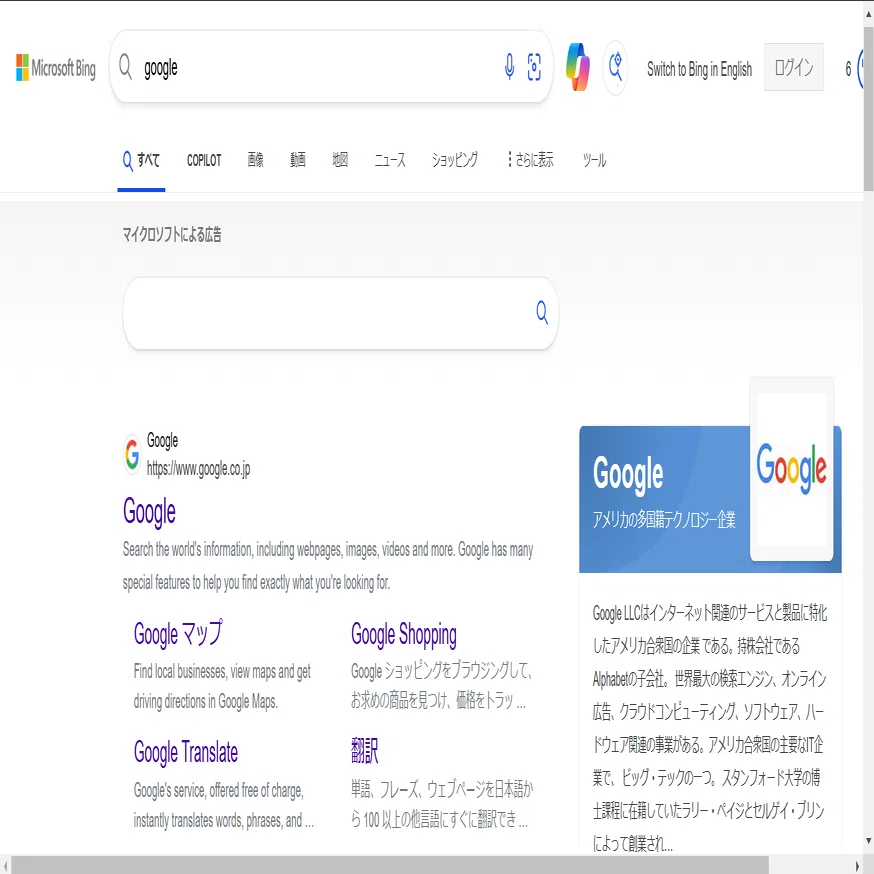
Task: Open the main Google result title link
Action: click(x=149, y=512)
